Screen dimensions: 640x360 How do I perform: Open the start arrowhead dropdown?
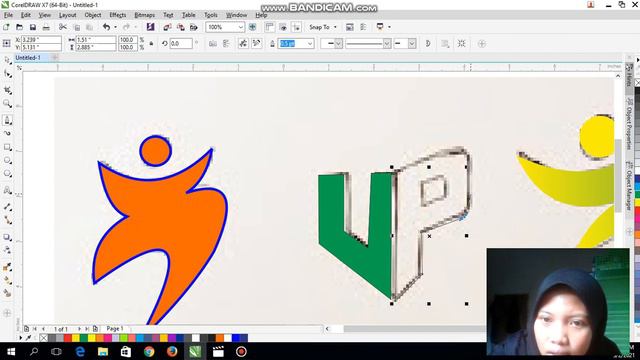click(338, 43)
